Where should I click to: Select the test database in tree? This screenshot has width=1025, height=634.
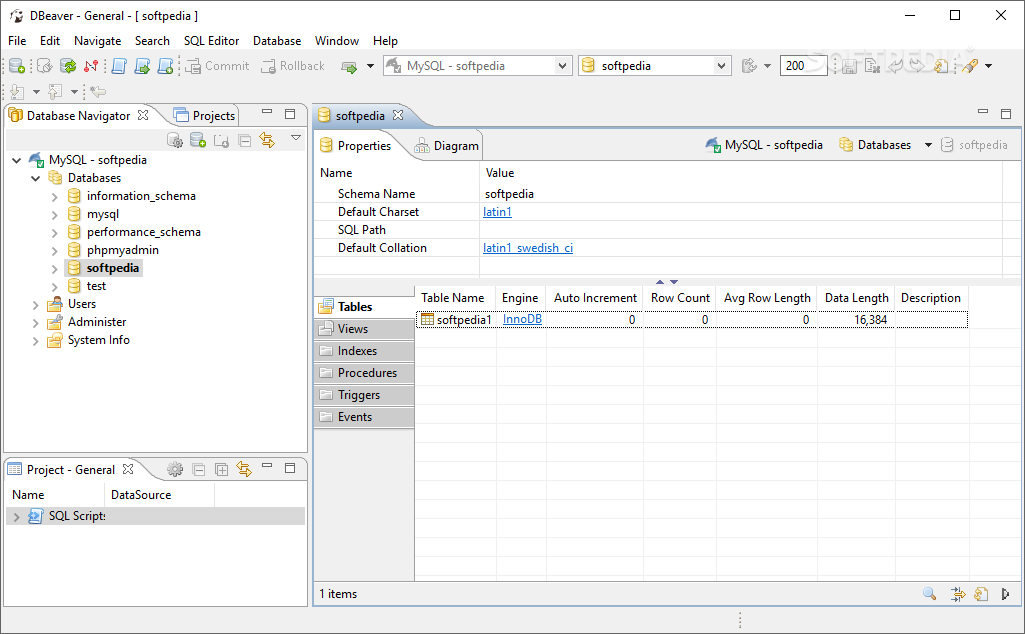click(x=95, y=286)
